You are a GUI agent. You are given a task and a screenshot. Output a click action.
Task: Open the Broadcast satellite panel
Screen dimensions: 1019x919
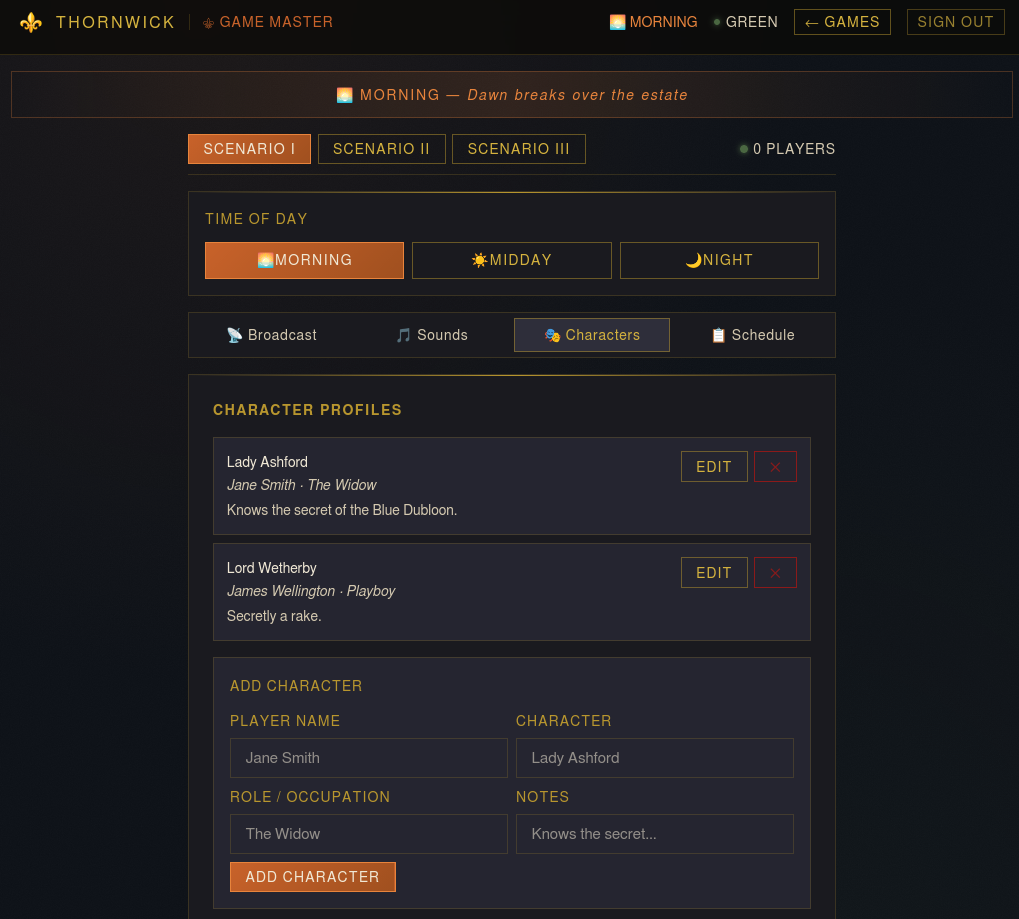[271, 335]
